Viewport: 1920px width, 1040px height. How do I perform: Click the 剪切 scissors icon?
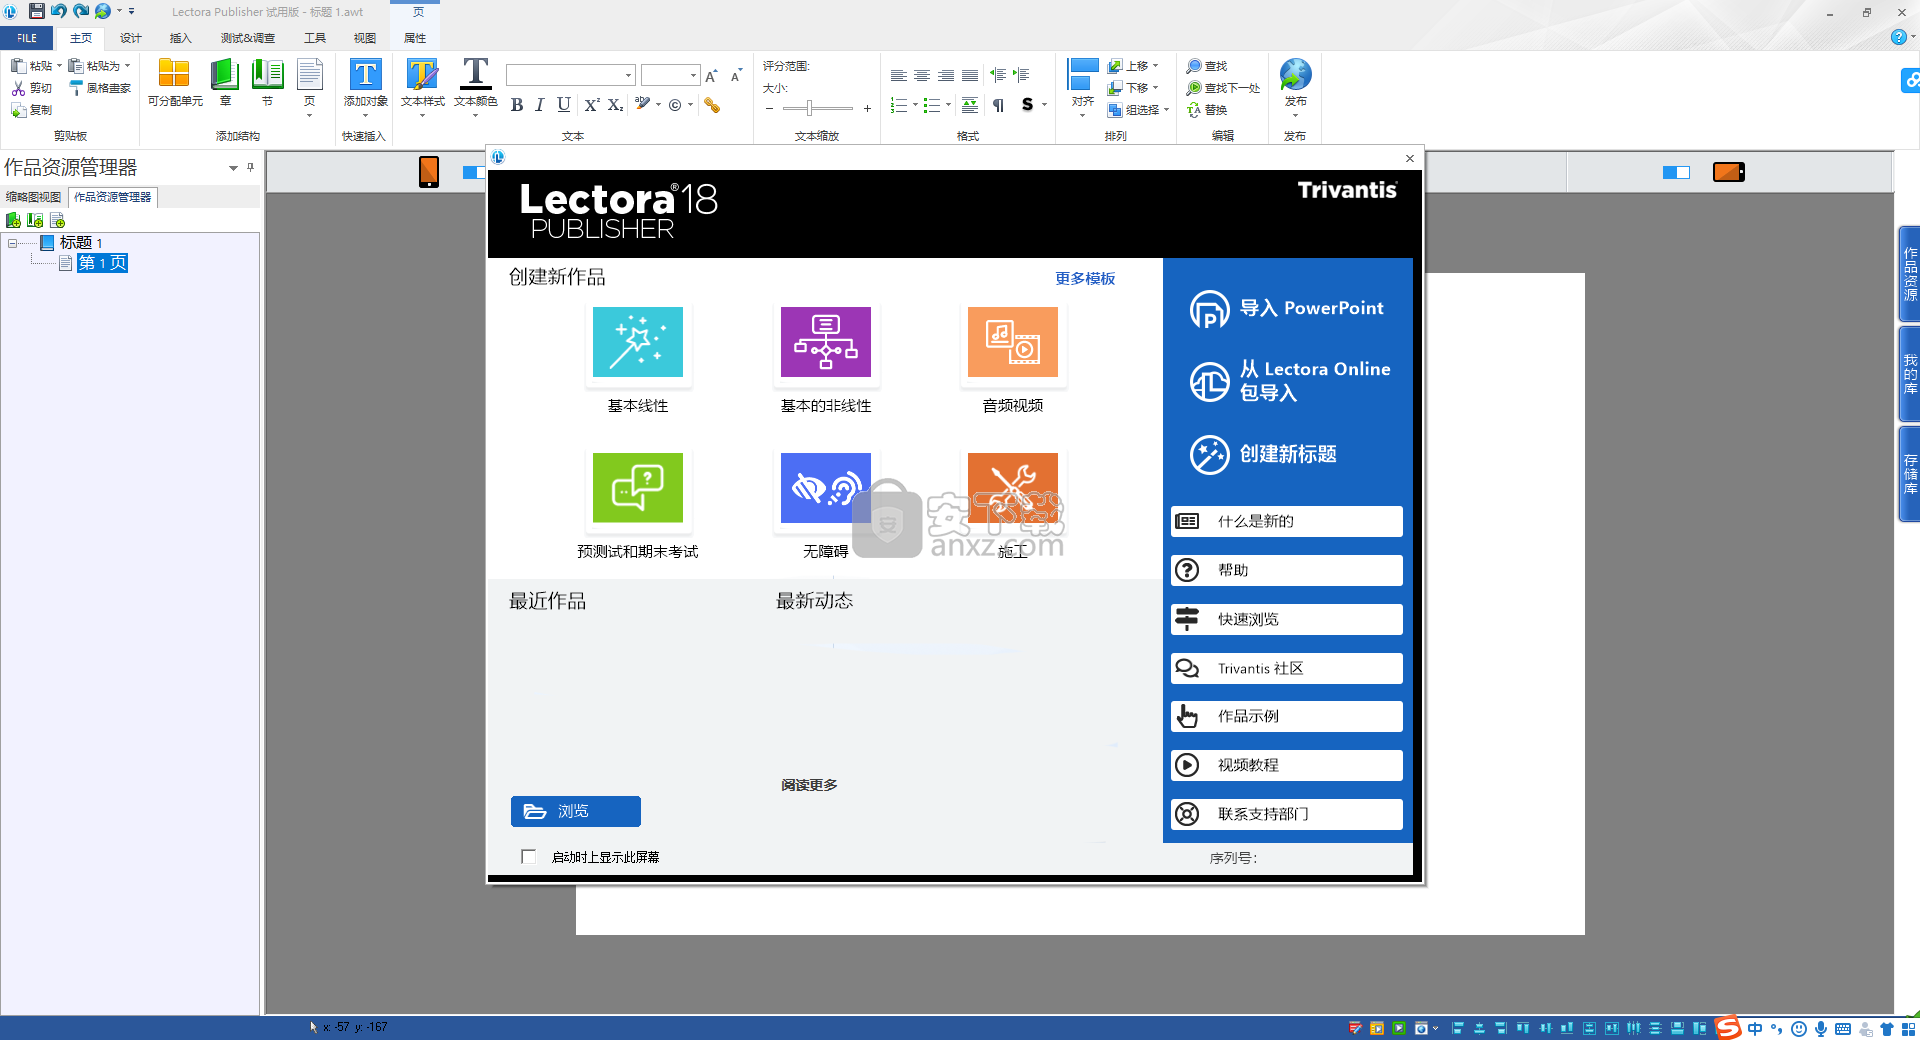point(18,88)
